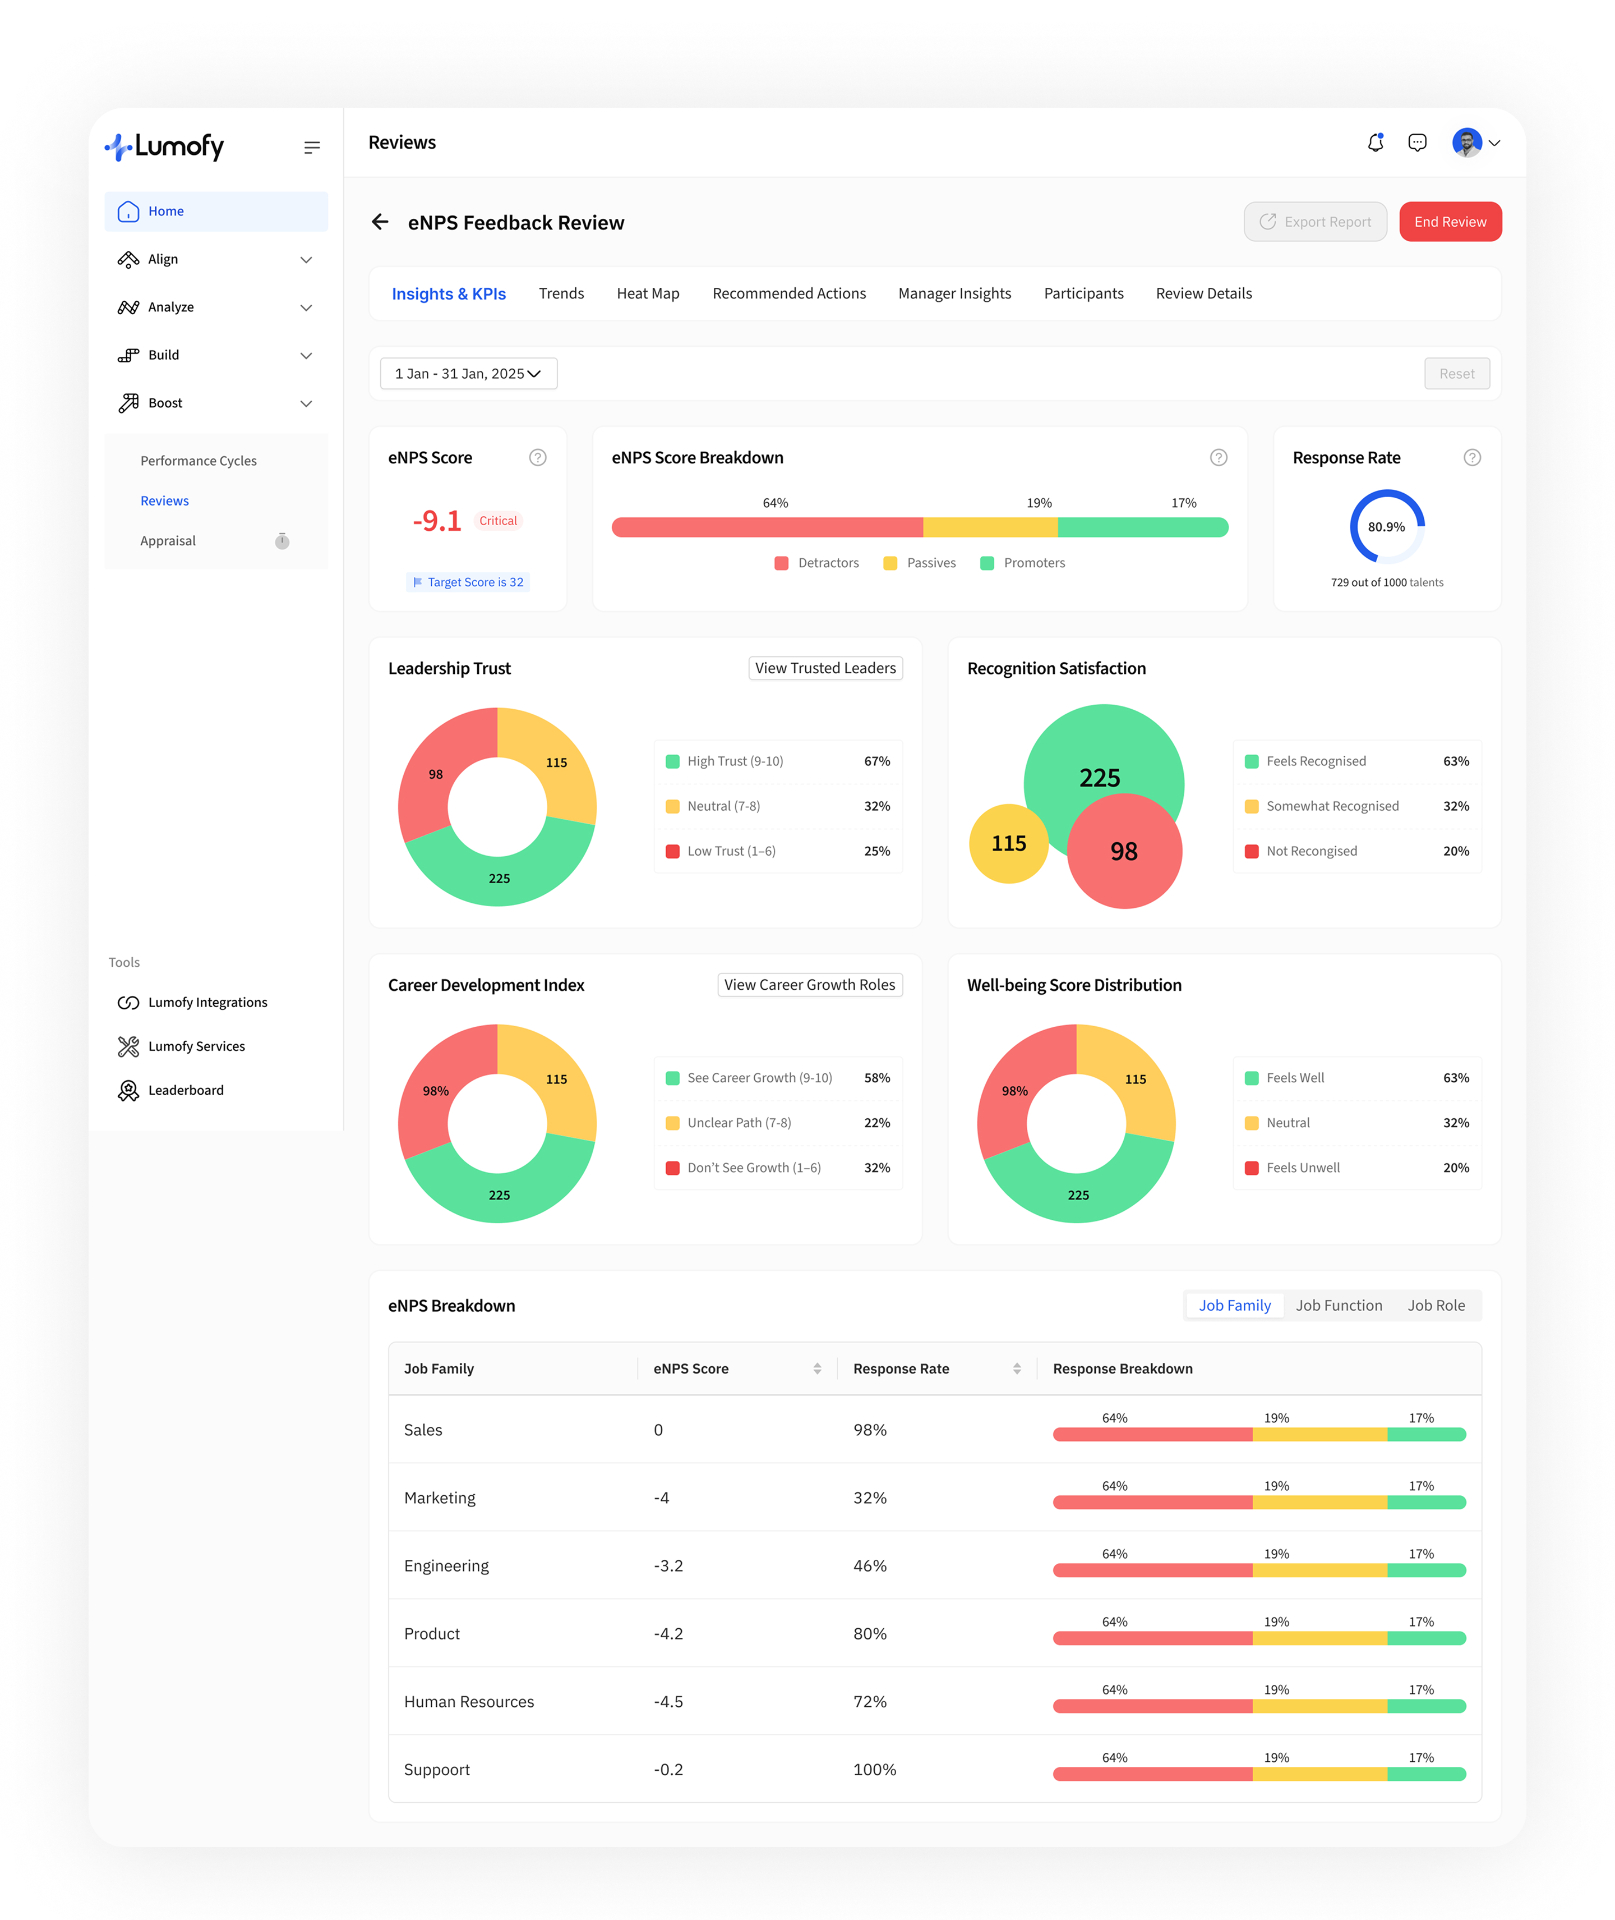The width and height of the screenshot is (1615, 1920).
Task: Open the profile dropdown chevron
Action: (x=1494, y=143)
